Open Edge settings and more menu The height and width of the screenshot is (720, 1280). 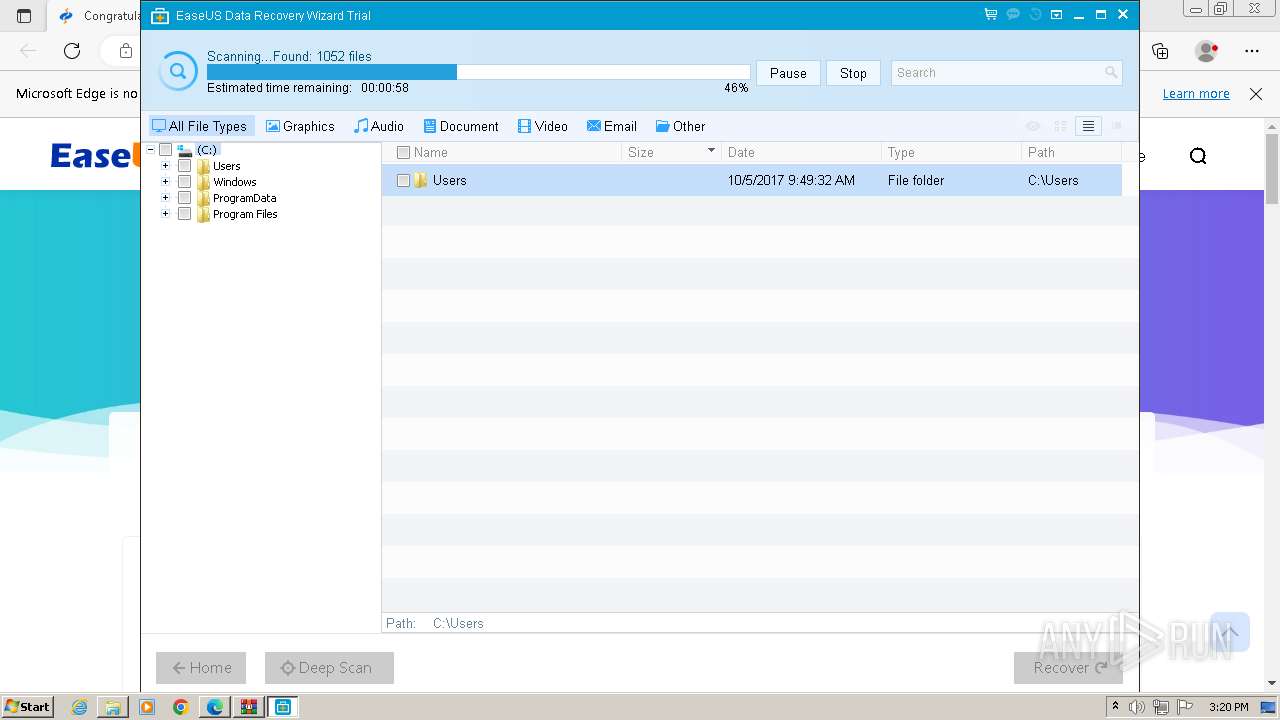tap(1252, 51)
